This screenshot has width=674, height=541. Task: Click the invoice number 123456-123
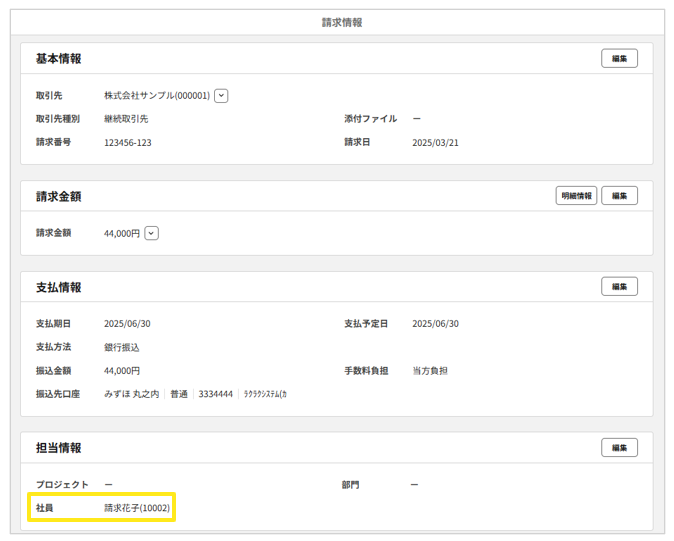click(128, 142)
